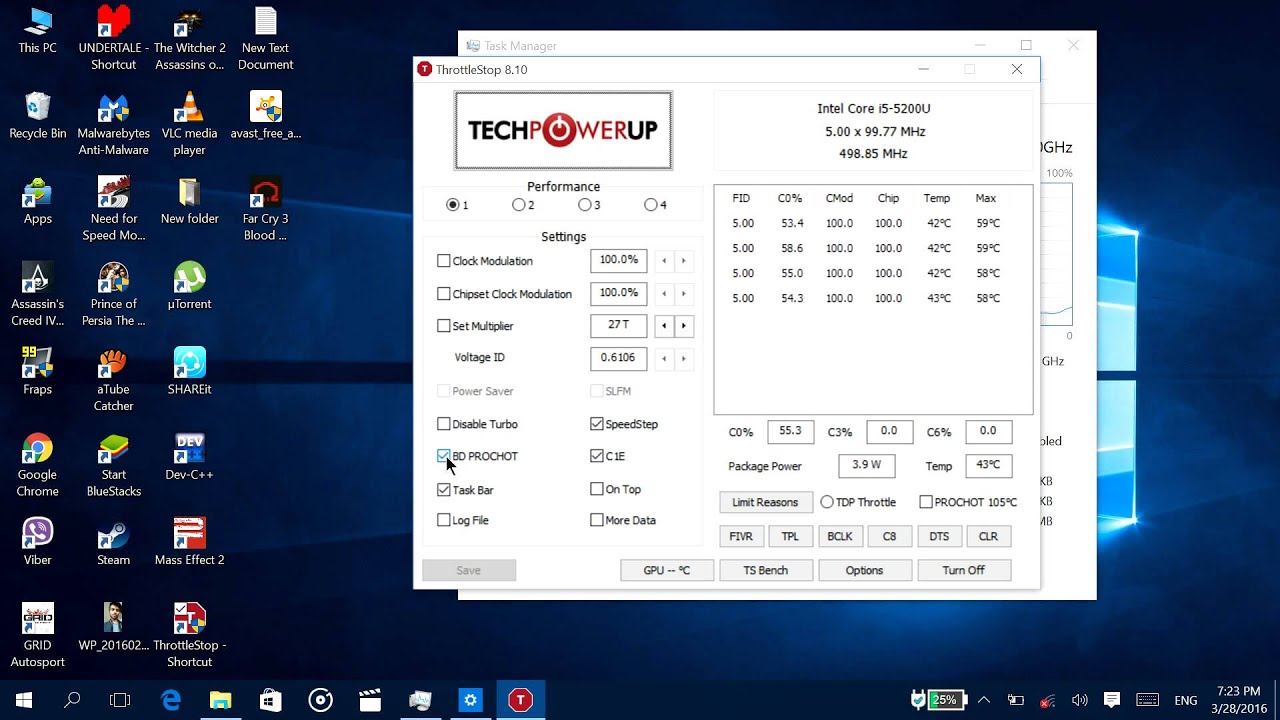Open taskbar volume control
Screen dimensions: 1280x720
point(1079,700)
